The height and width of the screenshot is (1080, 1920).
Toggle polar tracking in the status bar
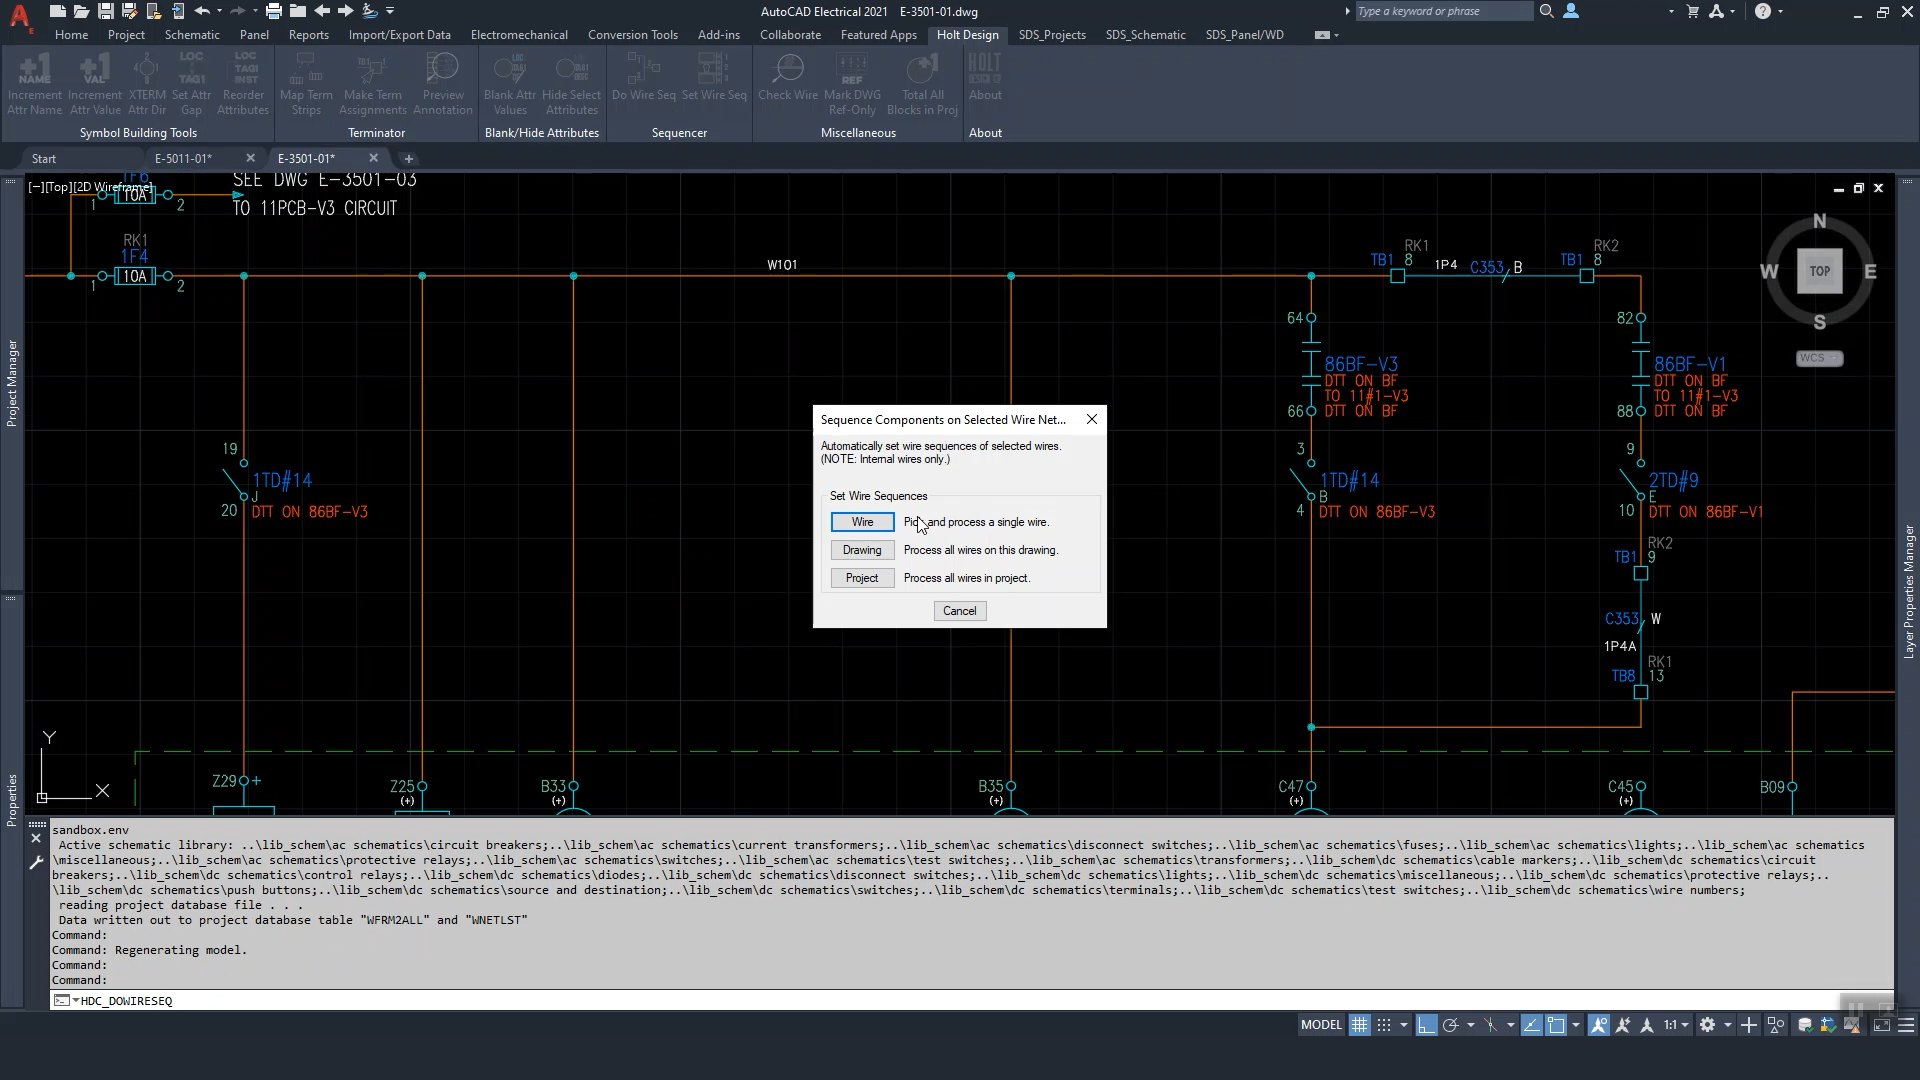pos(1451,1025)
